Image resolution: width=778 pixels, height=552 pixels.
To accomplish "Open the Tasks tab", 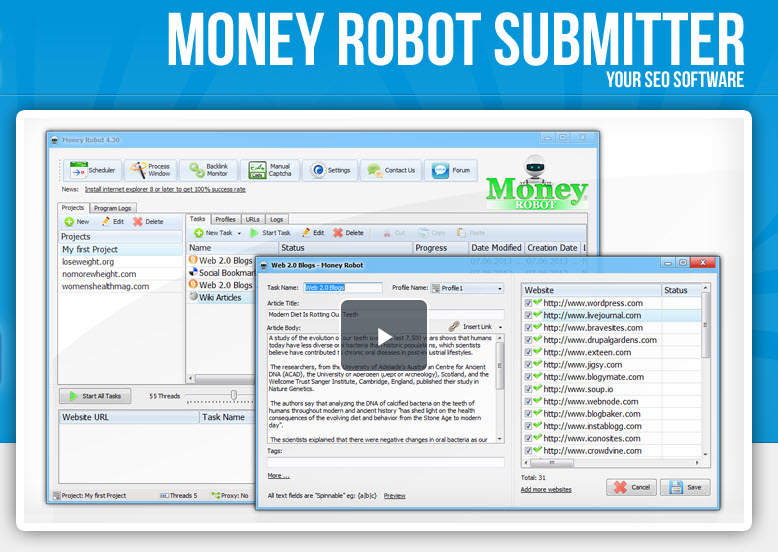I will (197, 219).
